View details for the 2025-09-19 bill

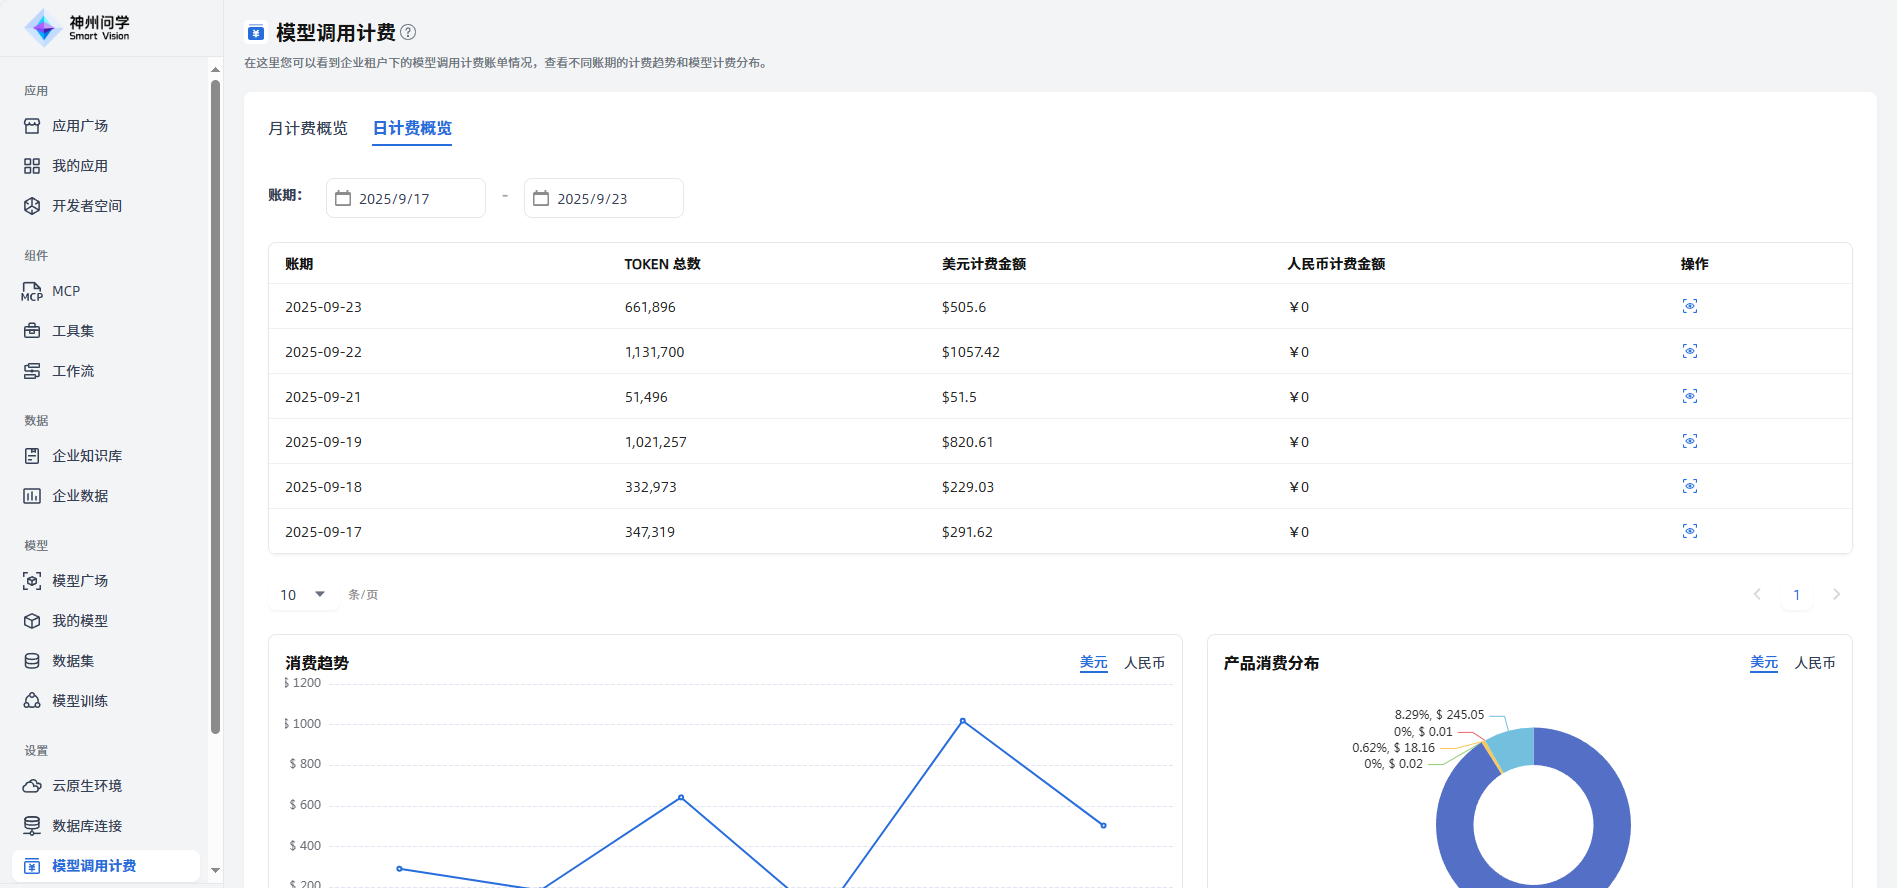[x=1689, y=442]
